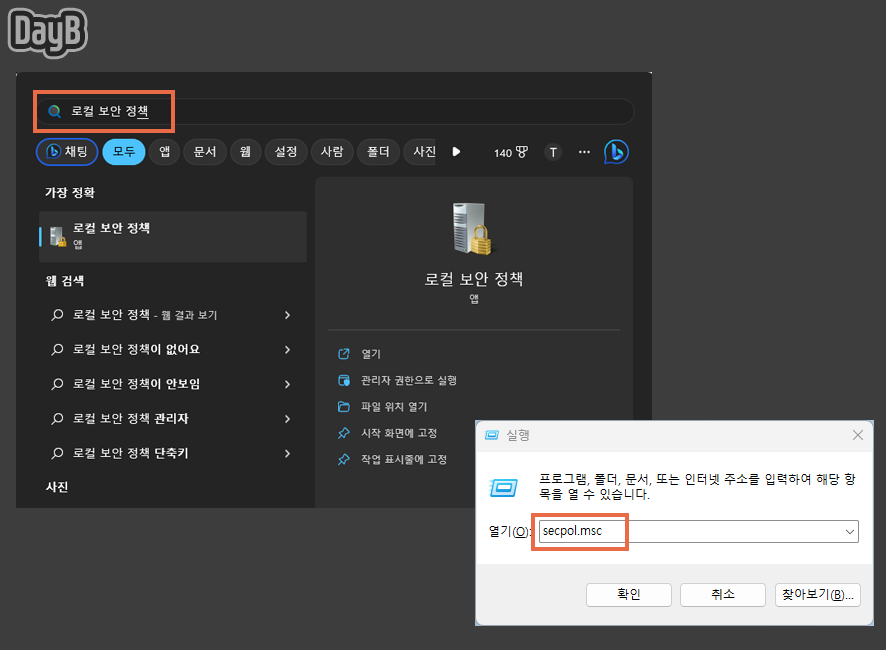Click the 찾아보기(B)... button

[x=816, y=594]
